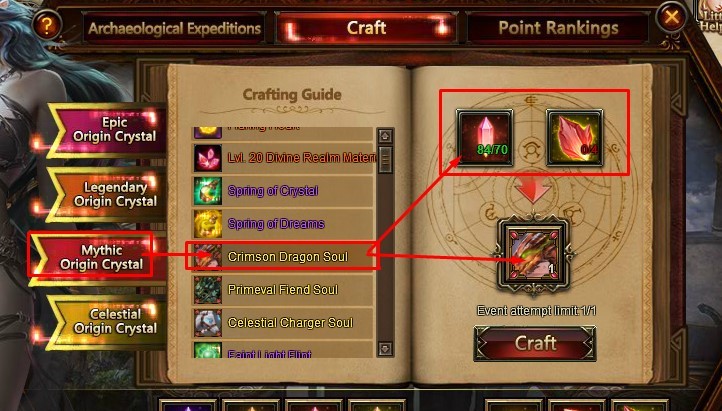Open the Craft tab
This screenshot has width=722, height=411.
pos(366,28)
